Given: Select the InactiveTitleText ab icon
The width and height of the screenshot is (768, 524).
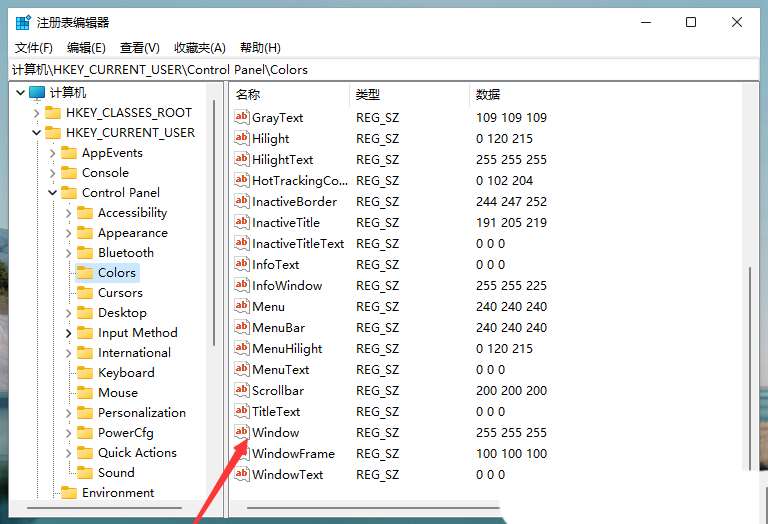Looking at the screenshot, I should pyautogui.click(x=241, y=243).
